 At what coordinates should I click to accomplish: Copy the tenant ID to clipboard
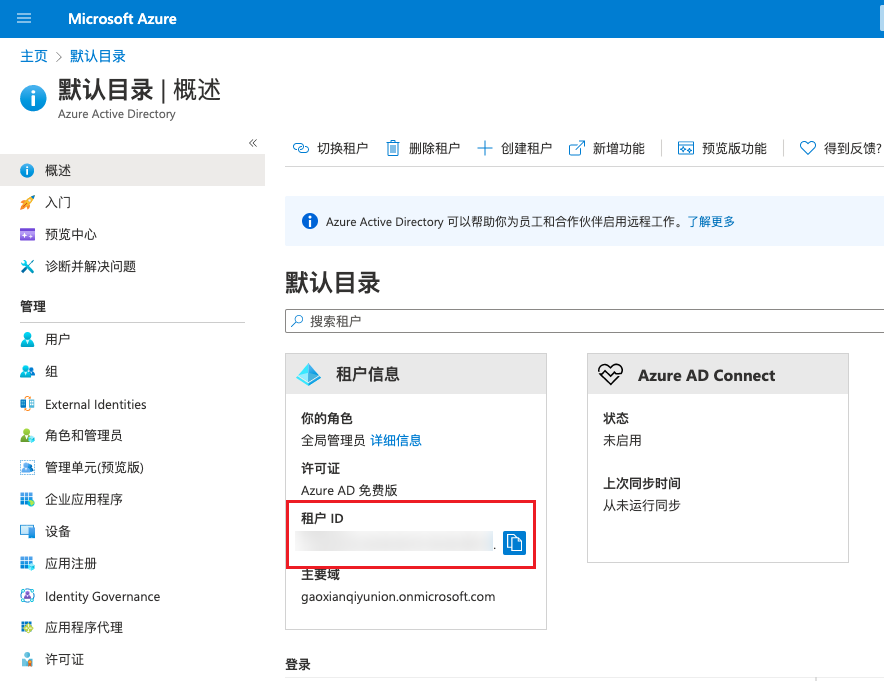(514, 543)
